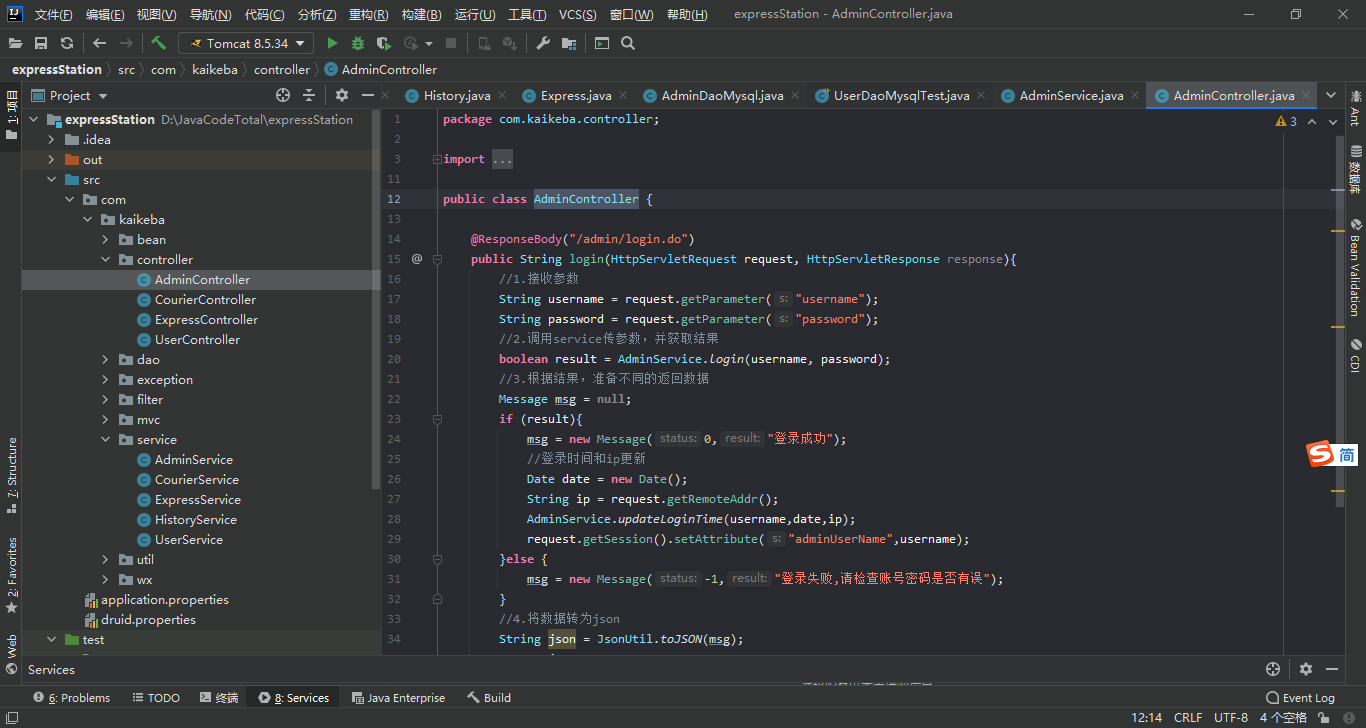Click the Sogou input method S icon

(1321, 454)
